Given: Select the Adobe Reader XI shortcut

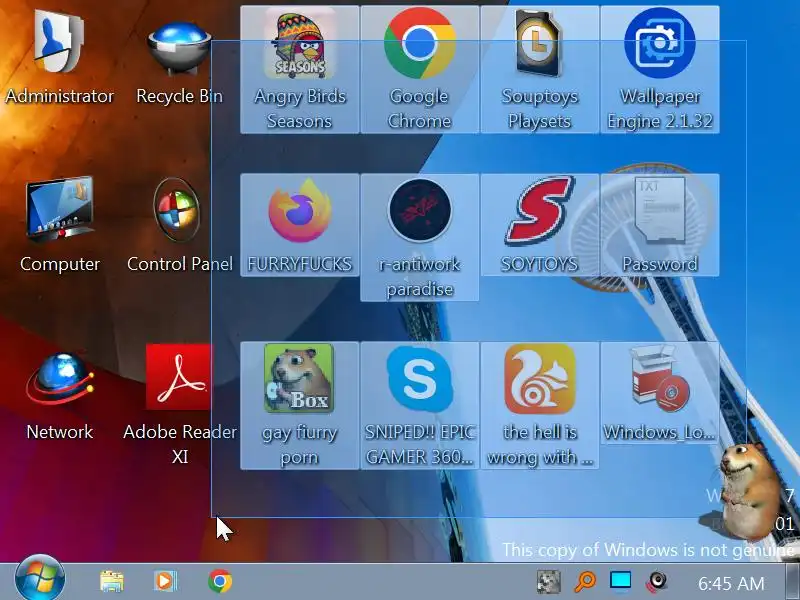Looking at the screenshot, I should point(180,404).
